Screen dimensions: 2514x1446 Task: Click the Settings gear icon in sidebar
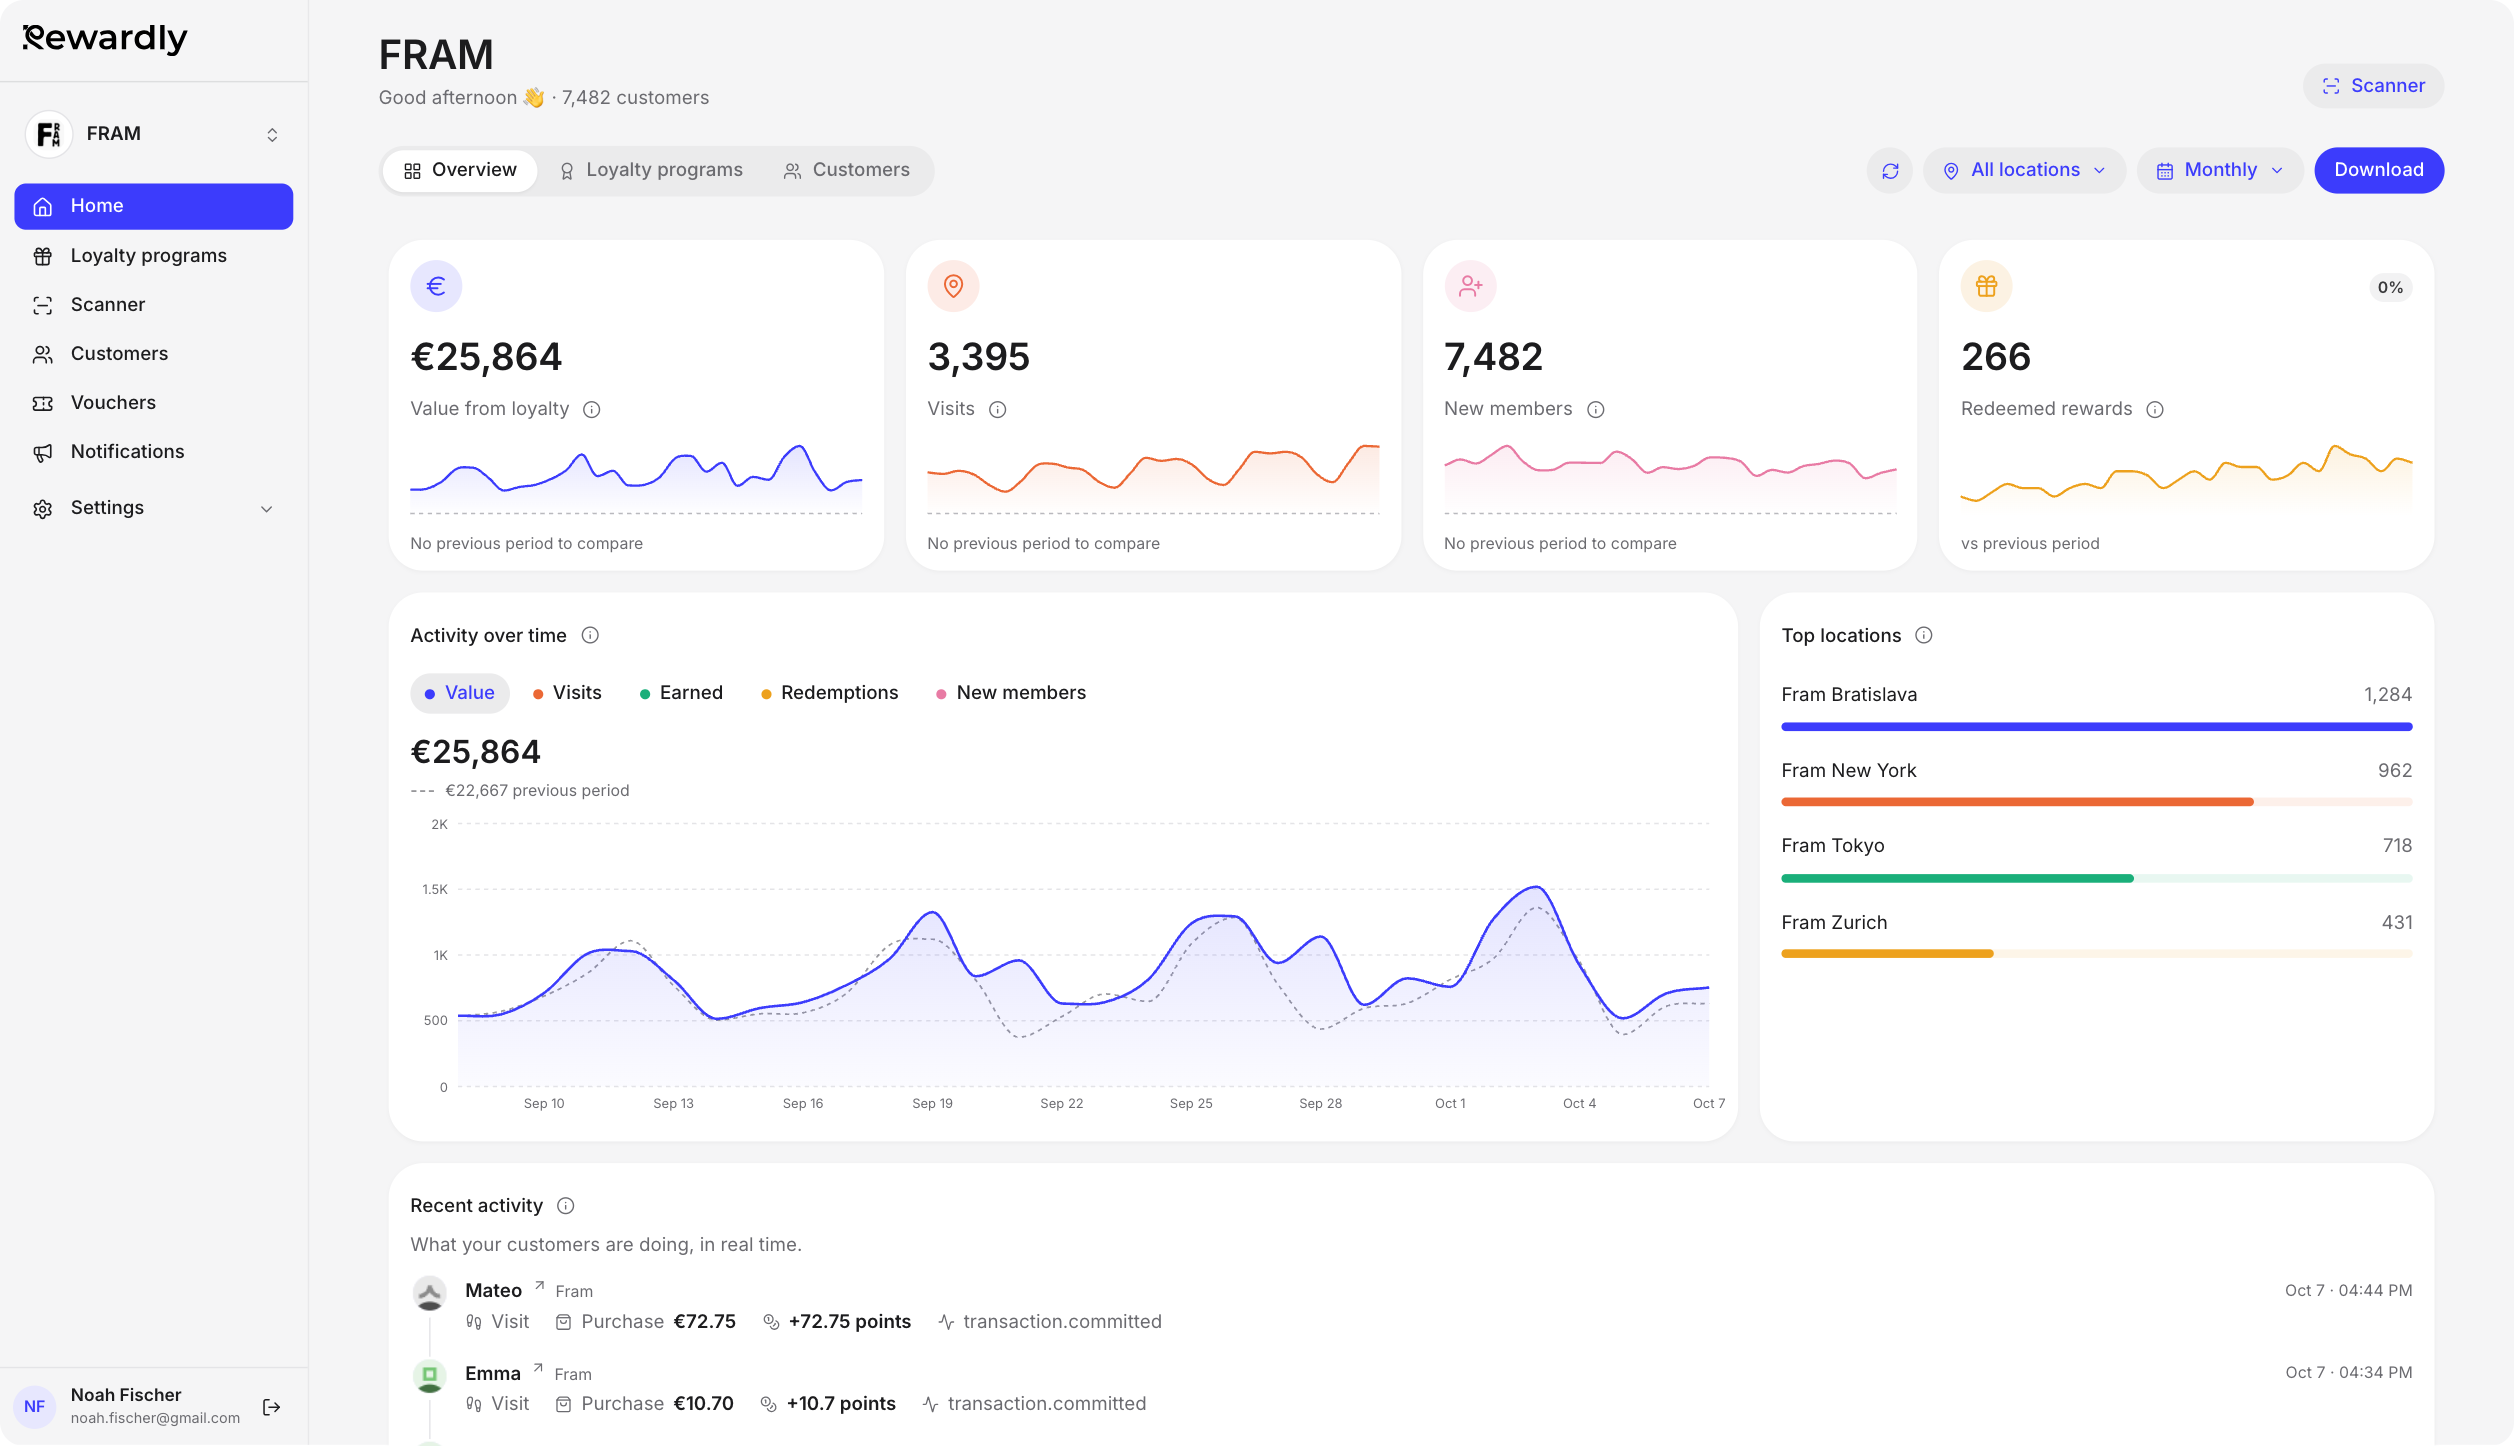point(43,509)
